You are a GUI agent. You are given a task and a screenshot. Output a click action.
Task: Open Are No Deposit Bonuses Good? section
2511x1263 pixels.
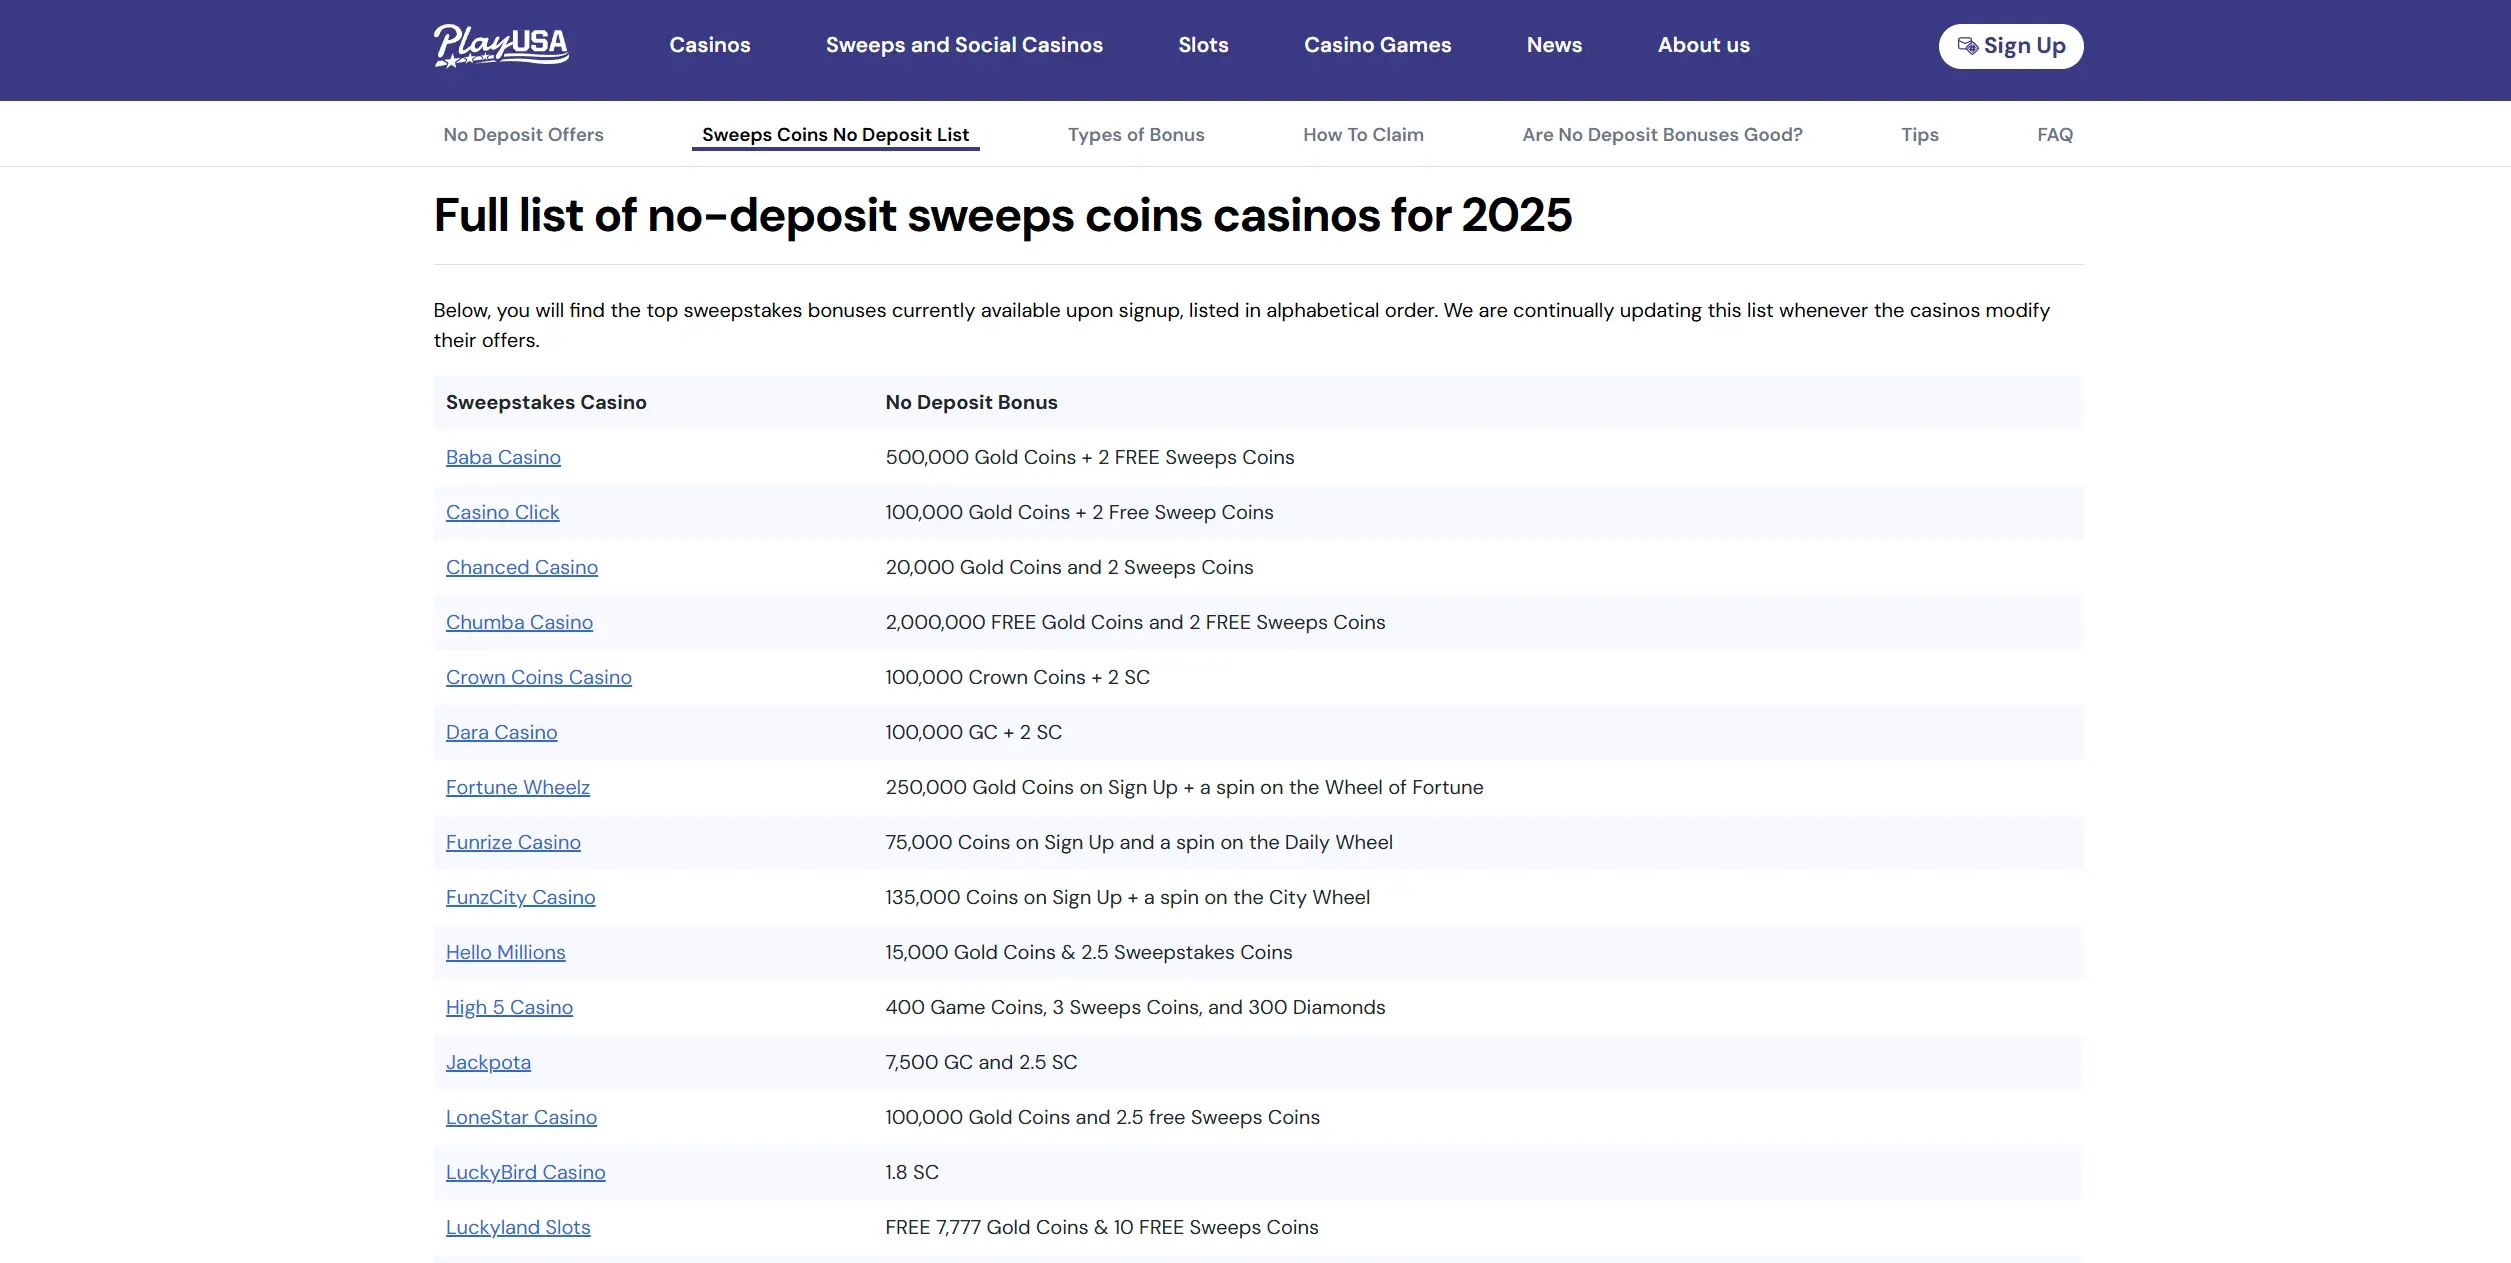tap(1662, 135)
